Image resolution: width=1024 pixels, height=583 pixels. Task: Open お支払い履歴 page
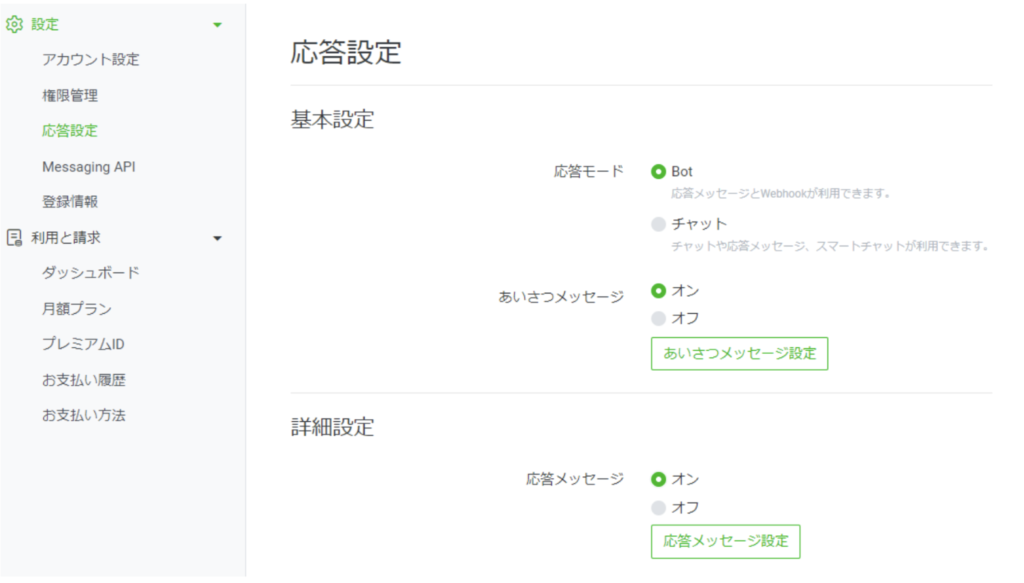click(x=84, y=380)
